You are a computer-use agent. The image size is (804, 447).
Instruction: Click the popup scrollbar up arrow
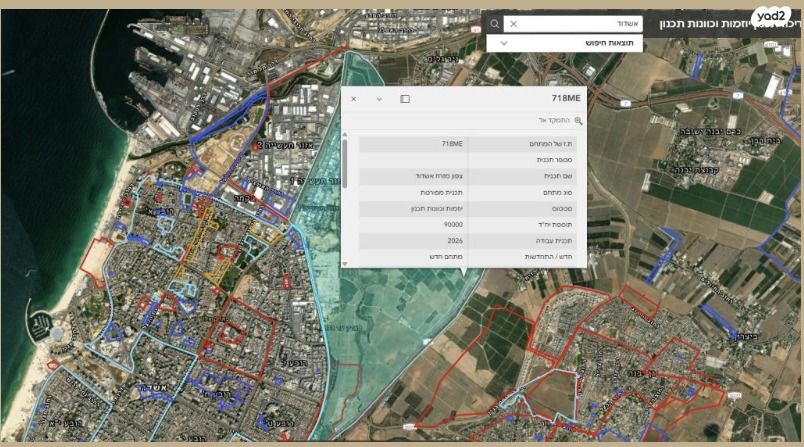(345, 133)
